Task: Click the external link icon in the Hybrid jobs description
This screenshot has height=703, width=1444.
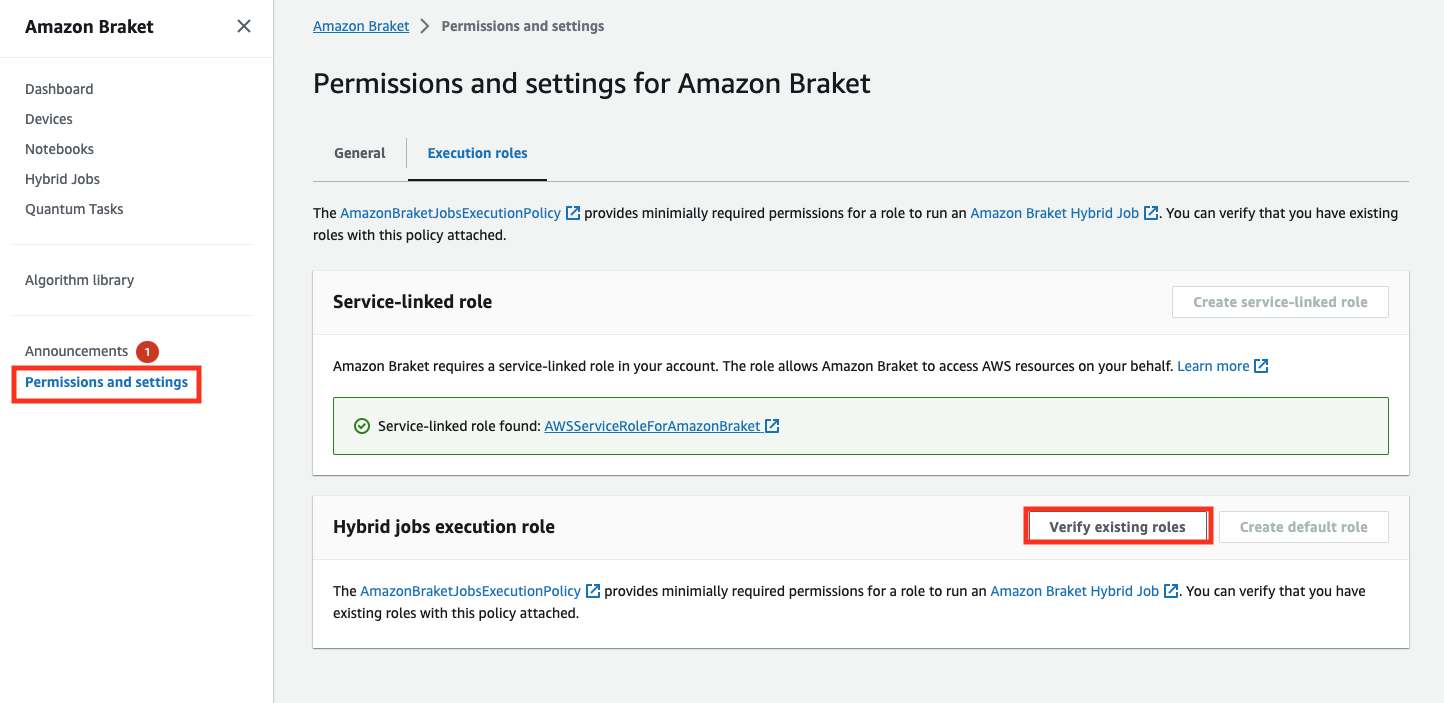Action: coord(593,590)
